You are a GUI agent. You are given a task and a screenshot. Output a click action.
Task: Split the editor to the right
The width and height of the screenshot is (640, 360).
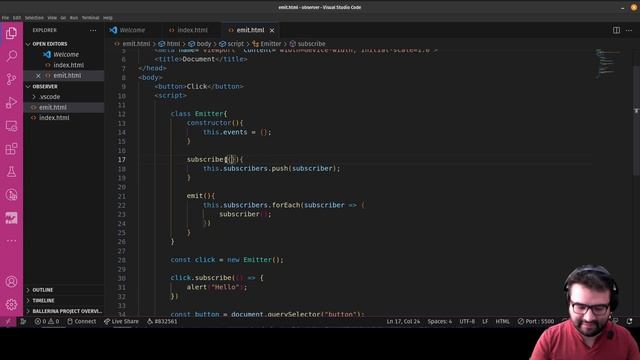click(x=616, y=30)
